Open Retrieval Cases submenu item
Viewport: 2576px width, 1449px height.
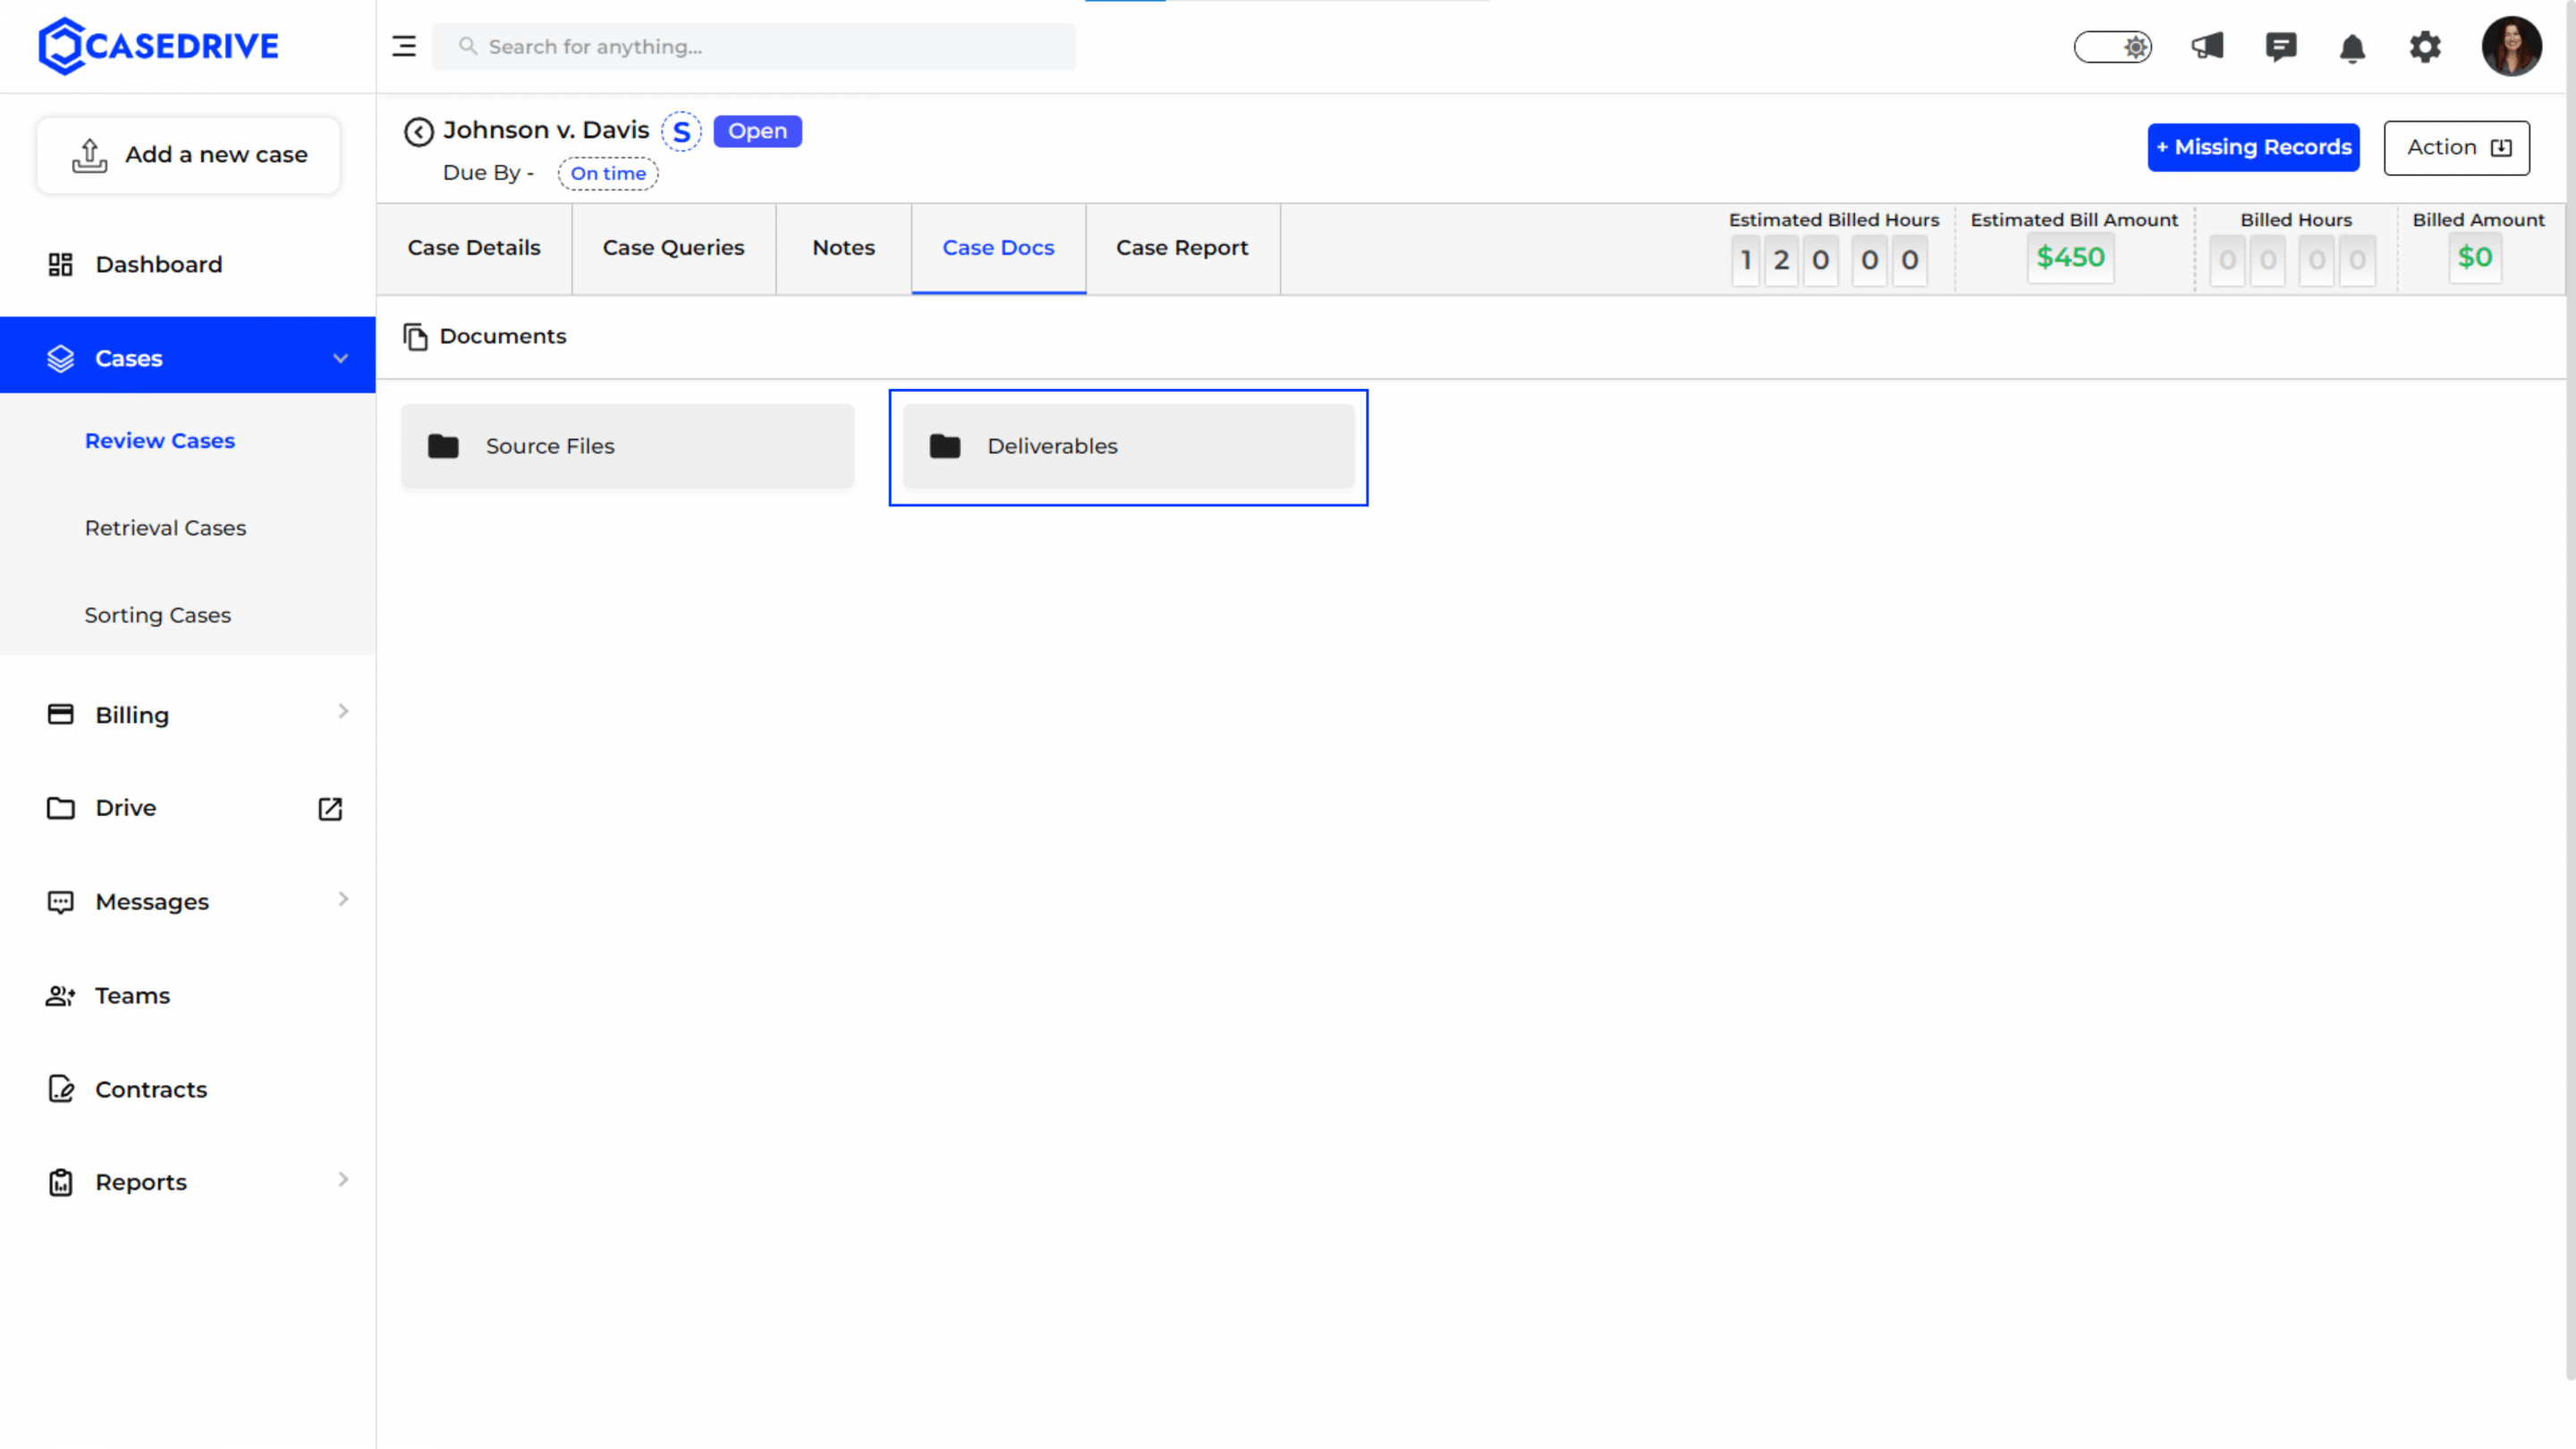[x=165, y=528]
